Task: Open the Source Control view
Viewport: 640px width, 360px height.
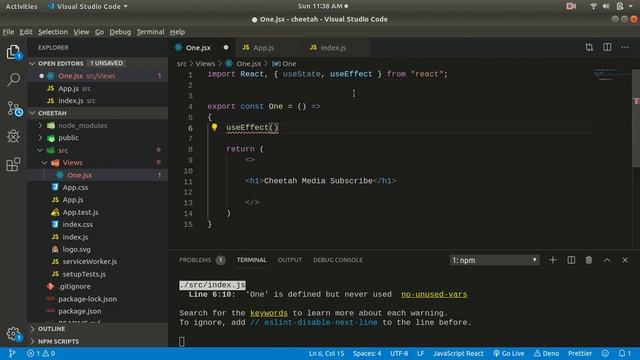Action: tap(14, 109)
